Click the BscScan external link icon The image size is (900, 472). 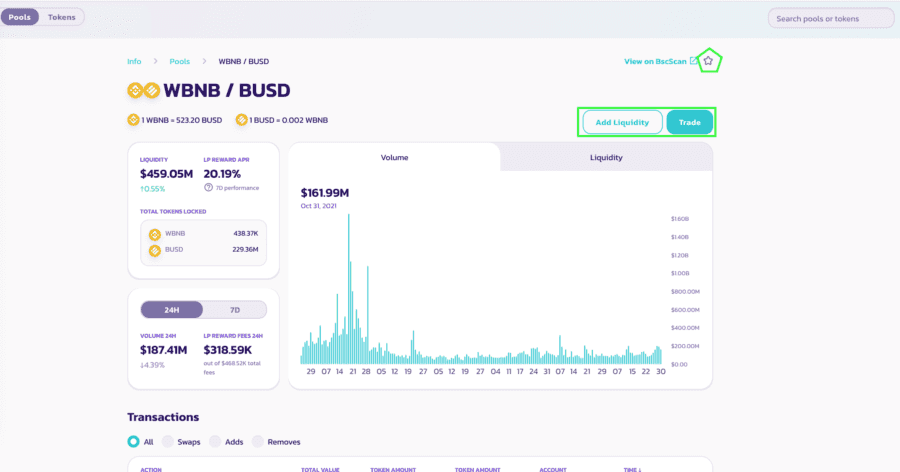coord(693,61)
